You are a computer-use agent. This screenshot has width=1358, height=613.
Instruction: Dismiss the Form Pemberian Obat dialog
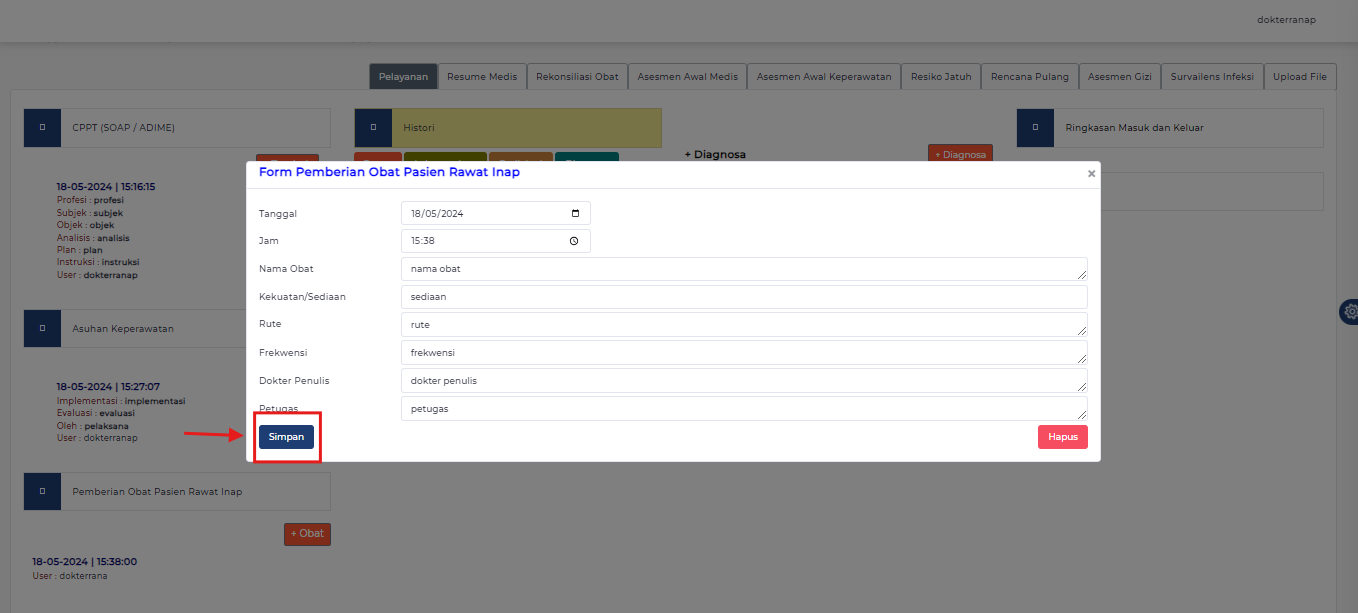pos(1091,172)
